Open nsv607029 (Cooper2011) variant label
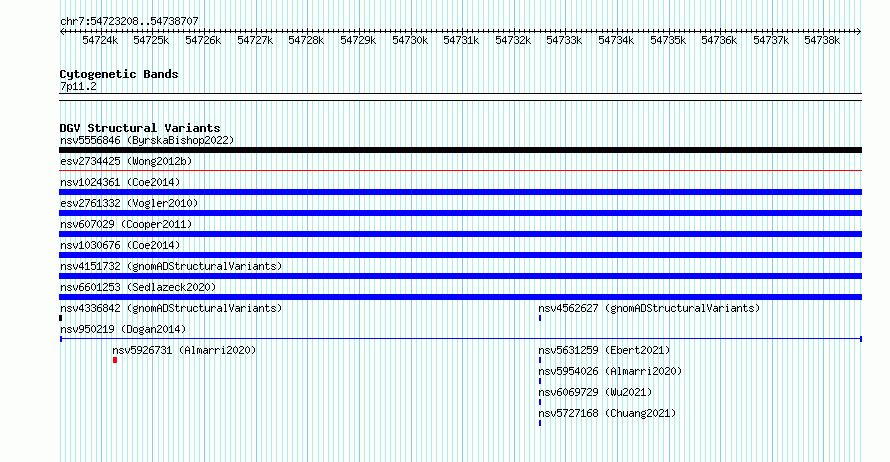 pyautogui.click(x=126, y=224)
